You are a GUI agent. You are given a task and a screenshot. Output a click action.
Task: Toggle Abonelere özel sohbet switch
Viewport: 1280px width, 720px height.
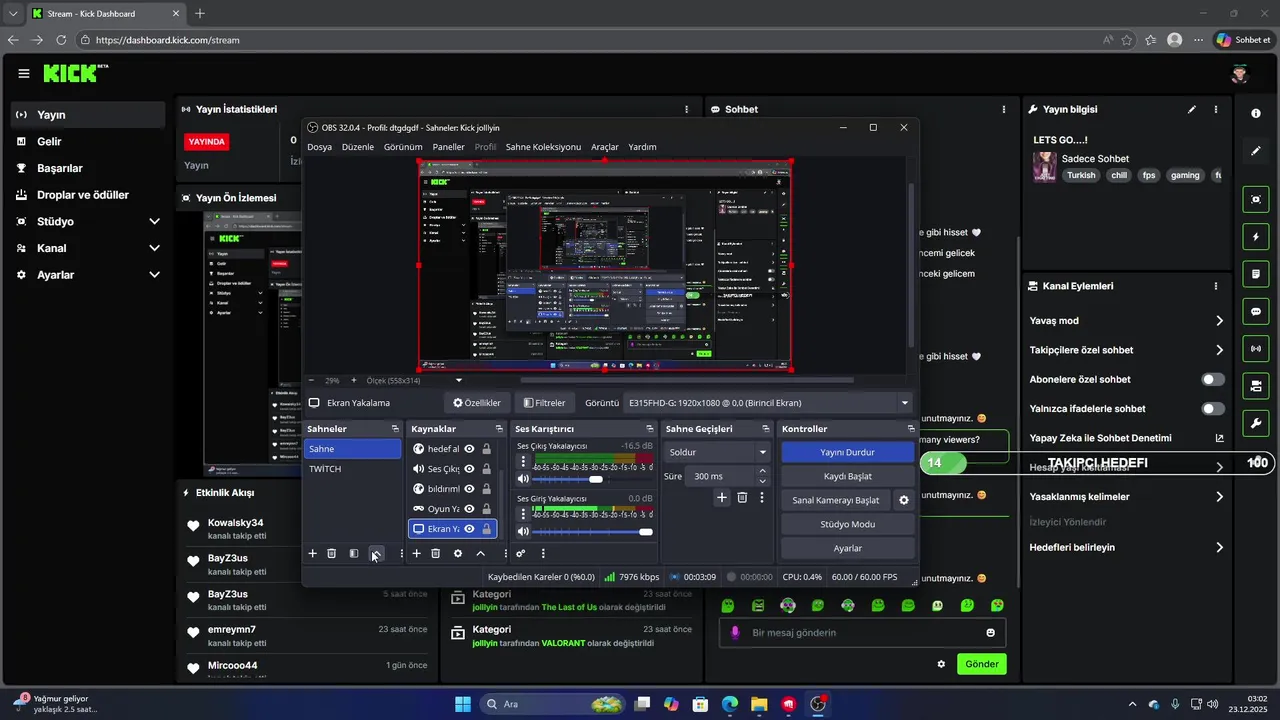1213,380
